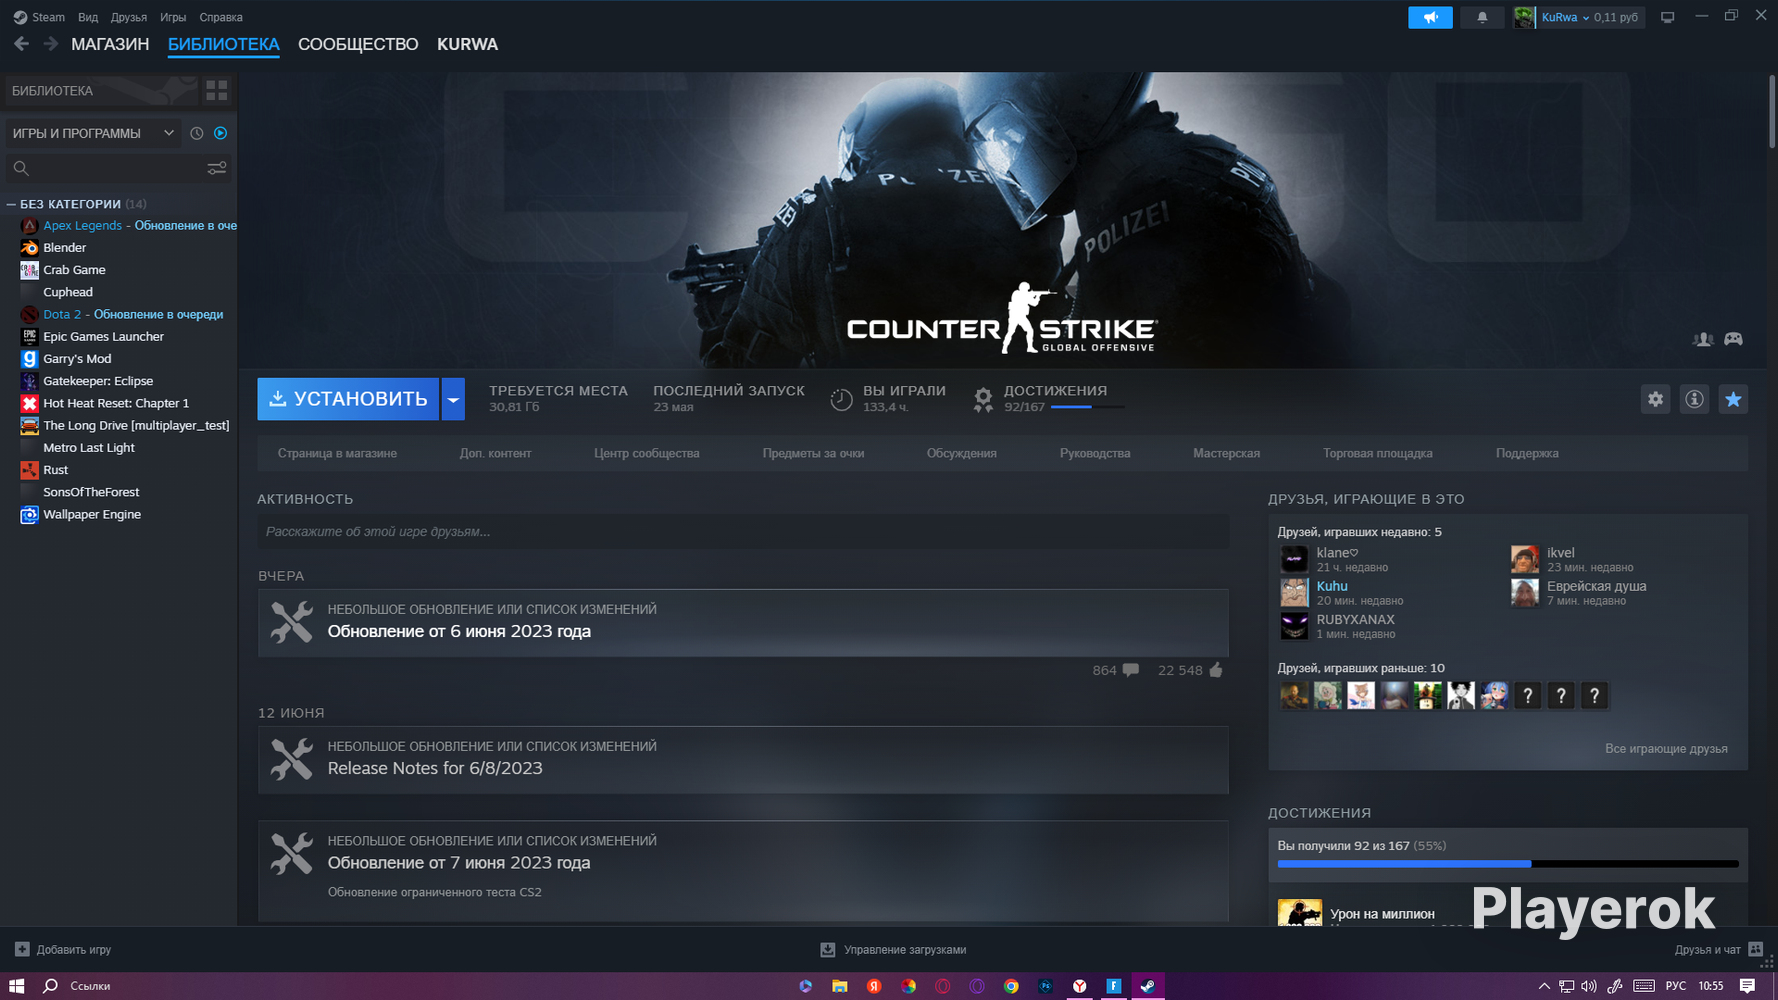Click the controller support icon on banner
The height and width of the screenshot is (1000, 1778).
[x=1733, y=340]
